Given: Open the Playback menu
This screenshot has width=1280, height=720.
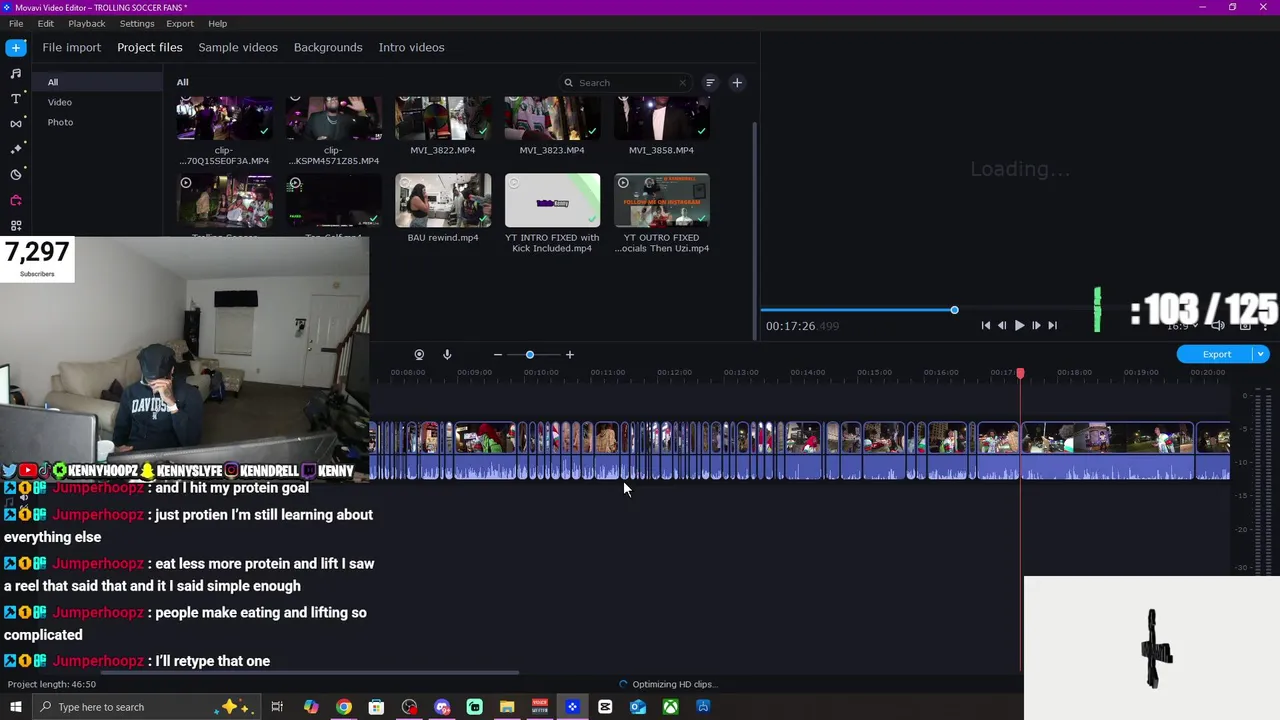Looking at the screenshot, I should pyautogui.click(x=87, y=23).
